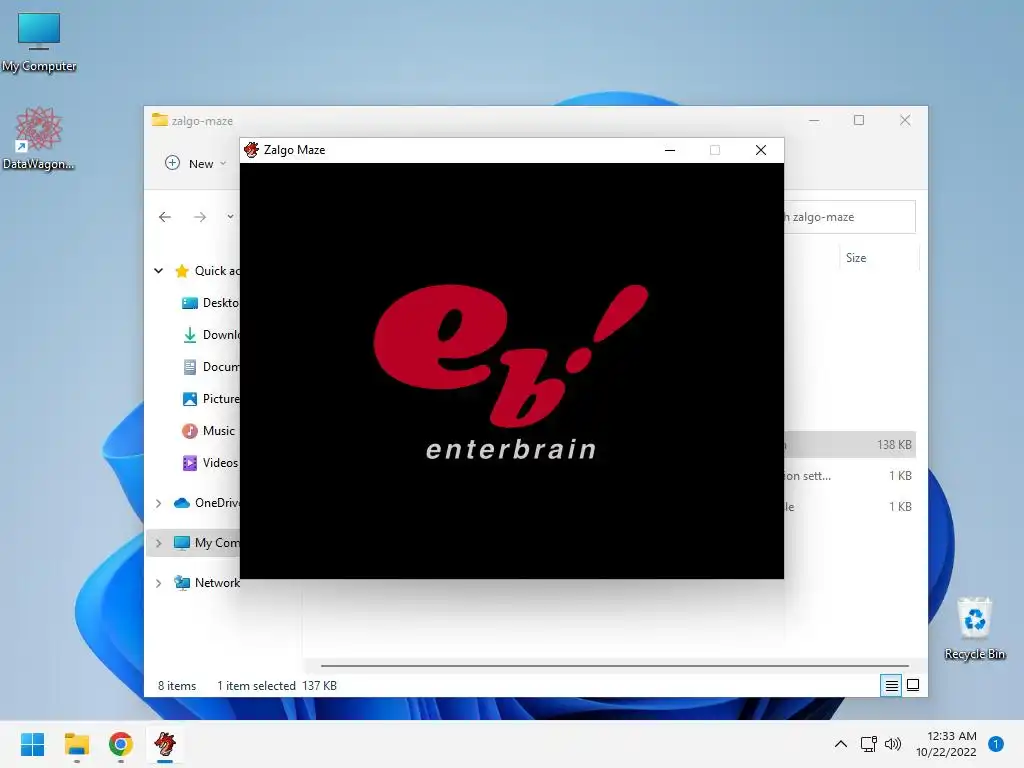Select the 'on sett...' file row
Image resolution: width=1024 pixels, height=768 pixels.
[x=850, y=475]
